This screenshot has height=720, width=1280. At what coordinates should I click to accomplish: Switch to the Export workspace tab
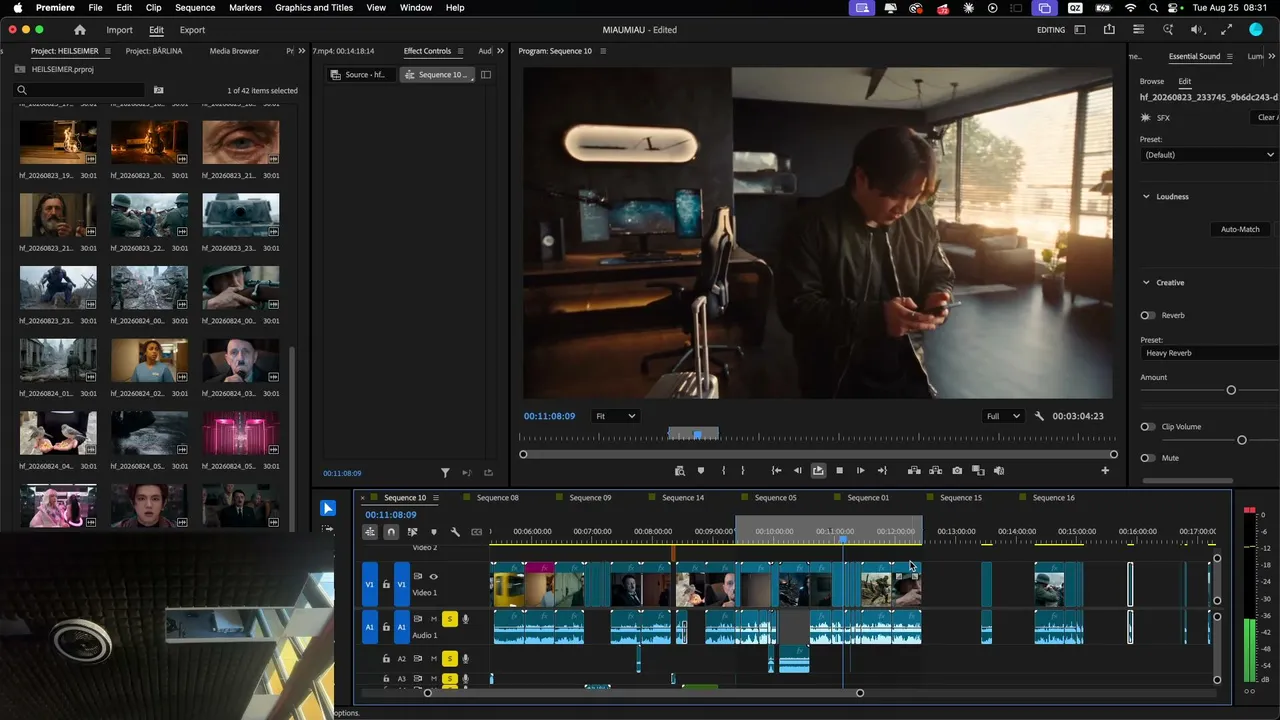[x=192, y=30]
